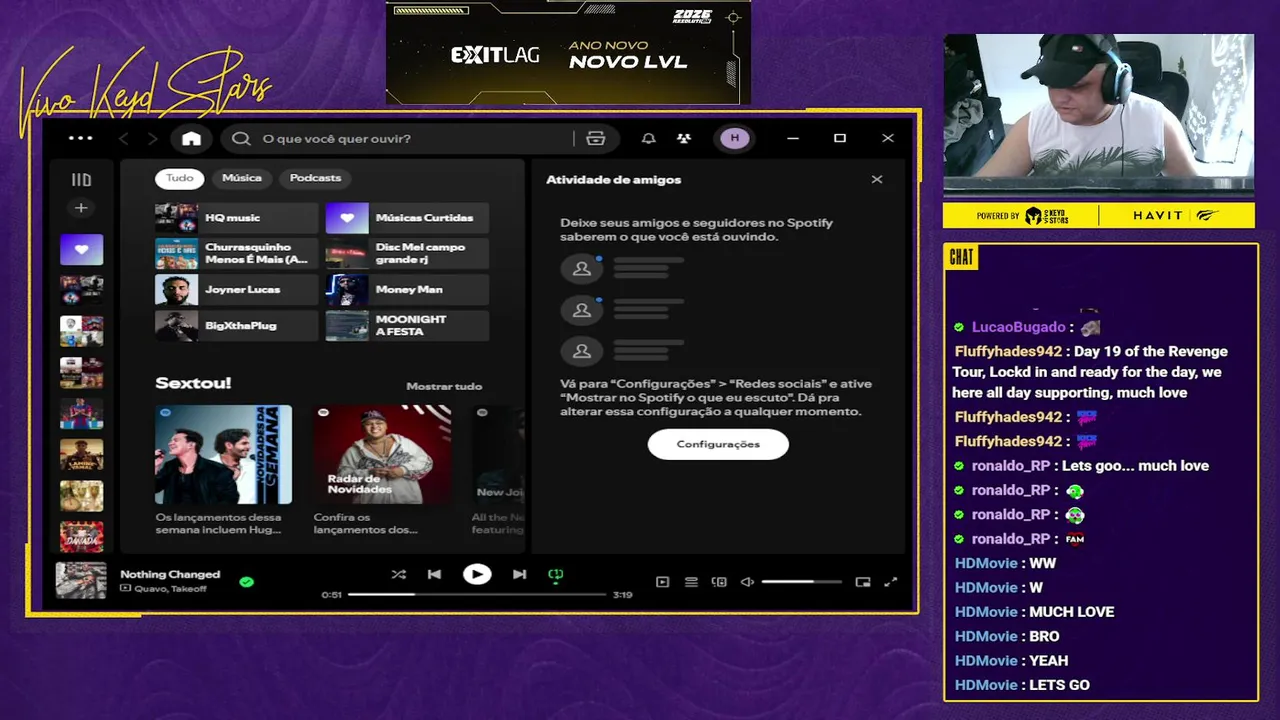The image size is (1280, 720).
Task: Open the HQ music playlist tile
Action: [237, 218]
